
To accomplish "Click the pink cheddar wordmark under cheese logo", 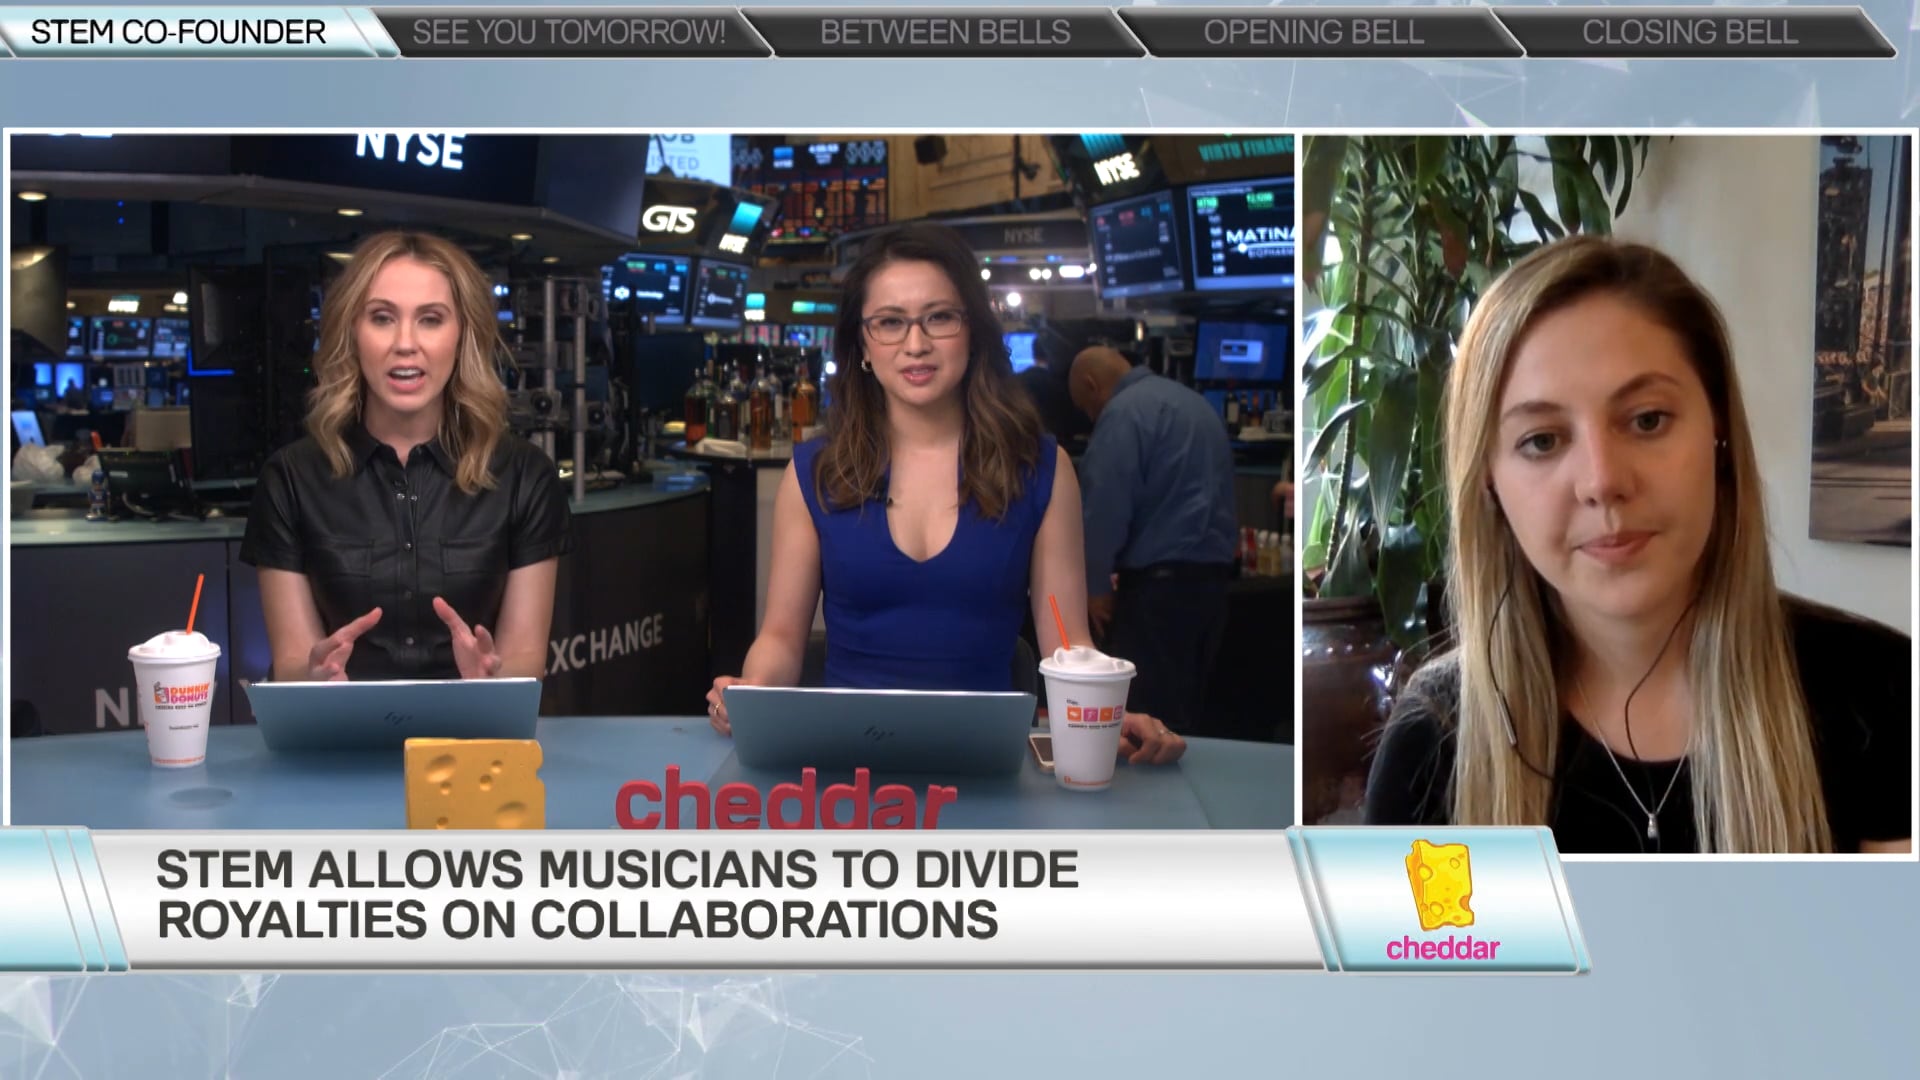I will coord(1442,948).
